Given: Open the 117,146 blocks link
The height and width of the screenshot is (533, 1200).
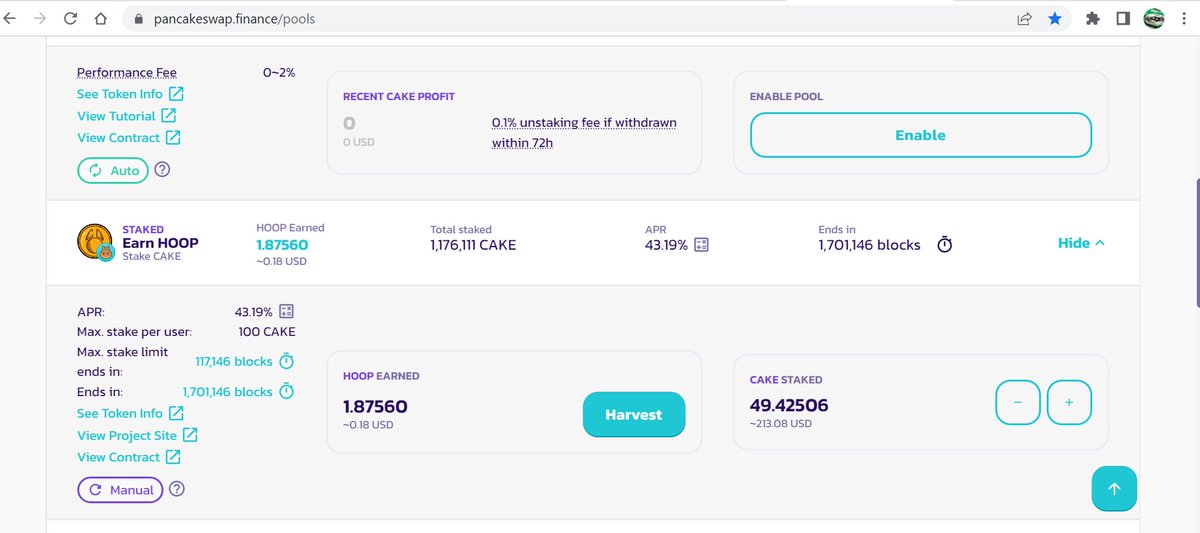Looking at the screenshot, I should pos(234,361).
